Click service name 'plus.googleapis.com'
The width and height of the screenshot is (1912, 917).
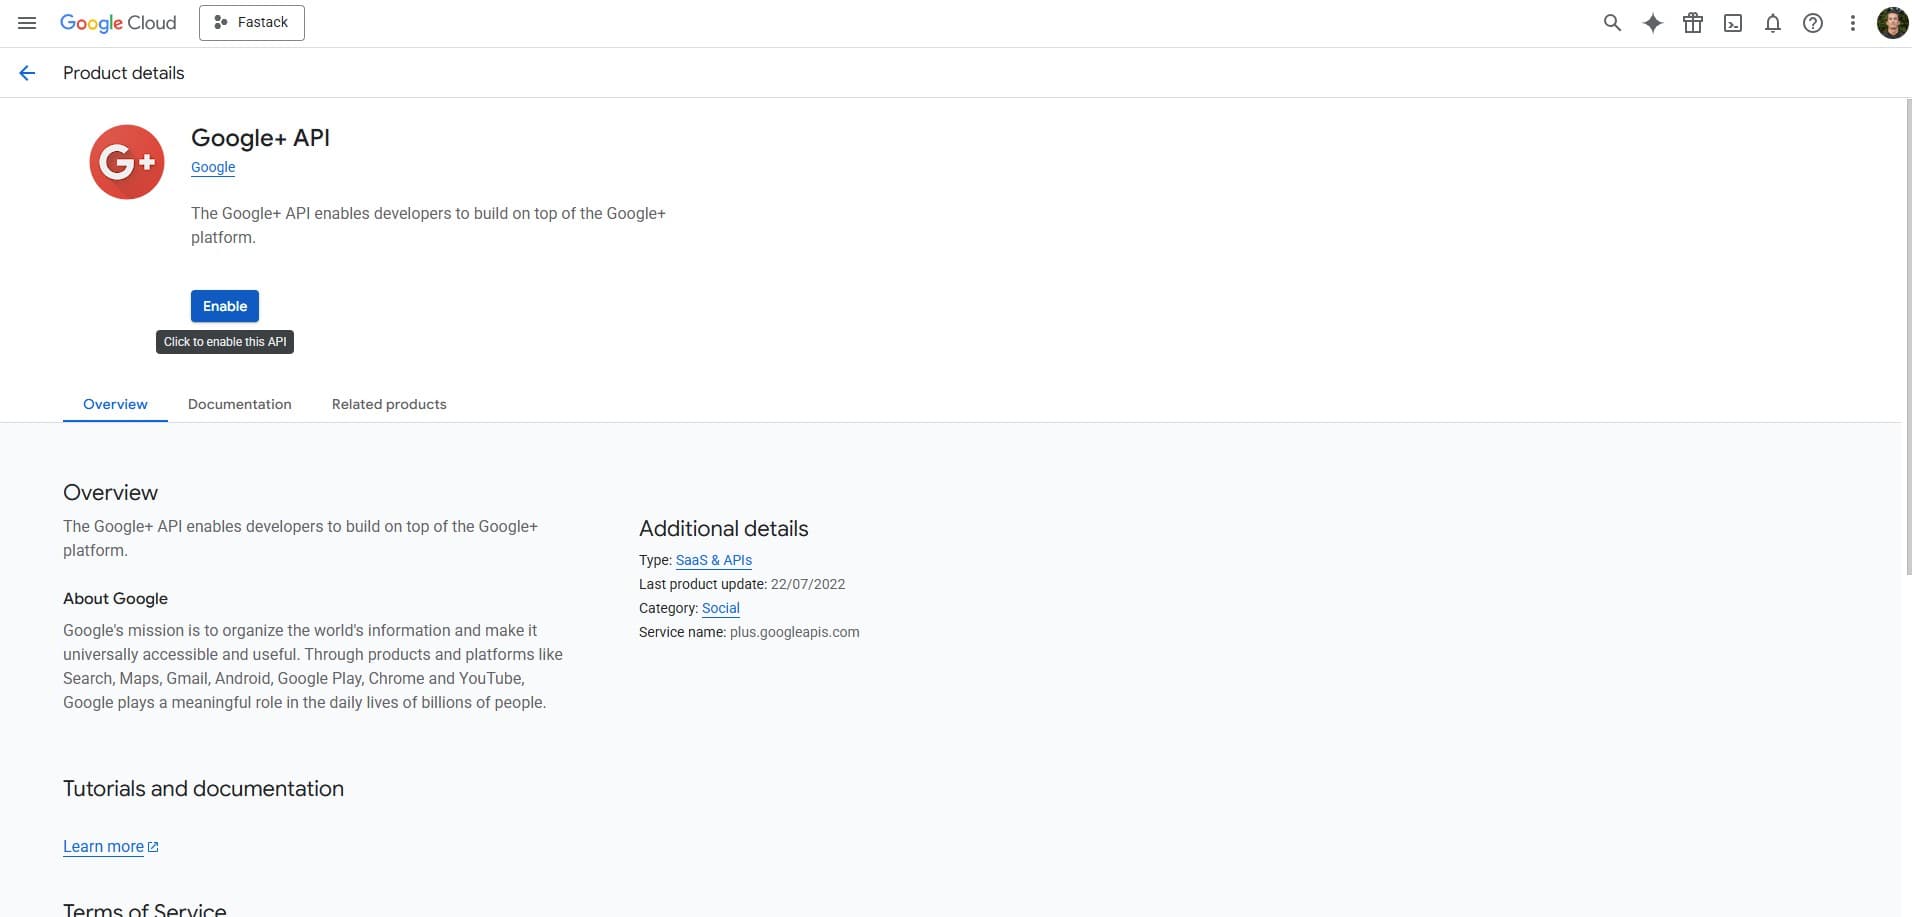coord(795,632)
